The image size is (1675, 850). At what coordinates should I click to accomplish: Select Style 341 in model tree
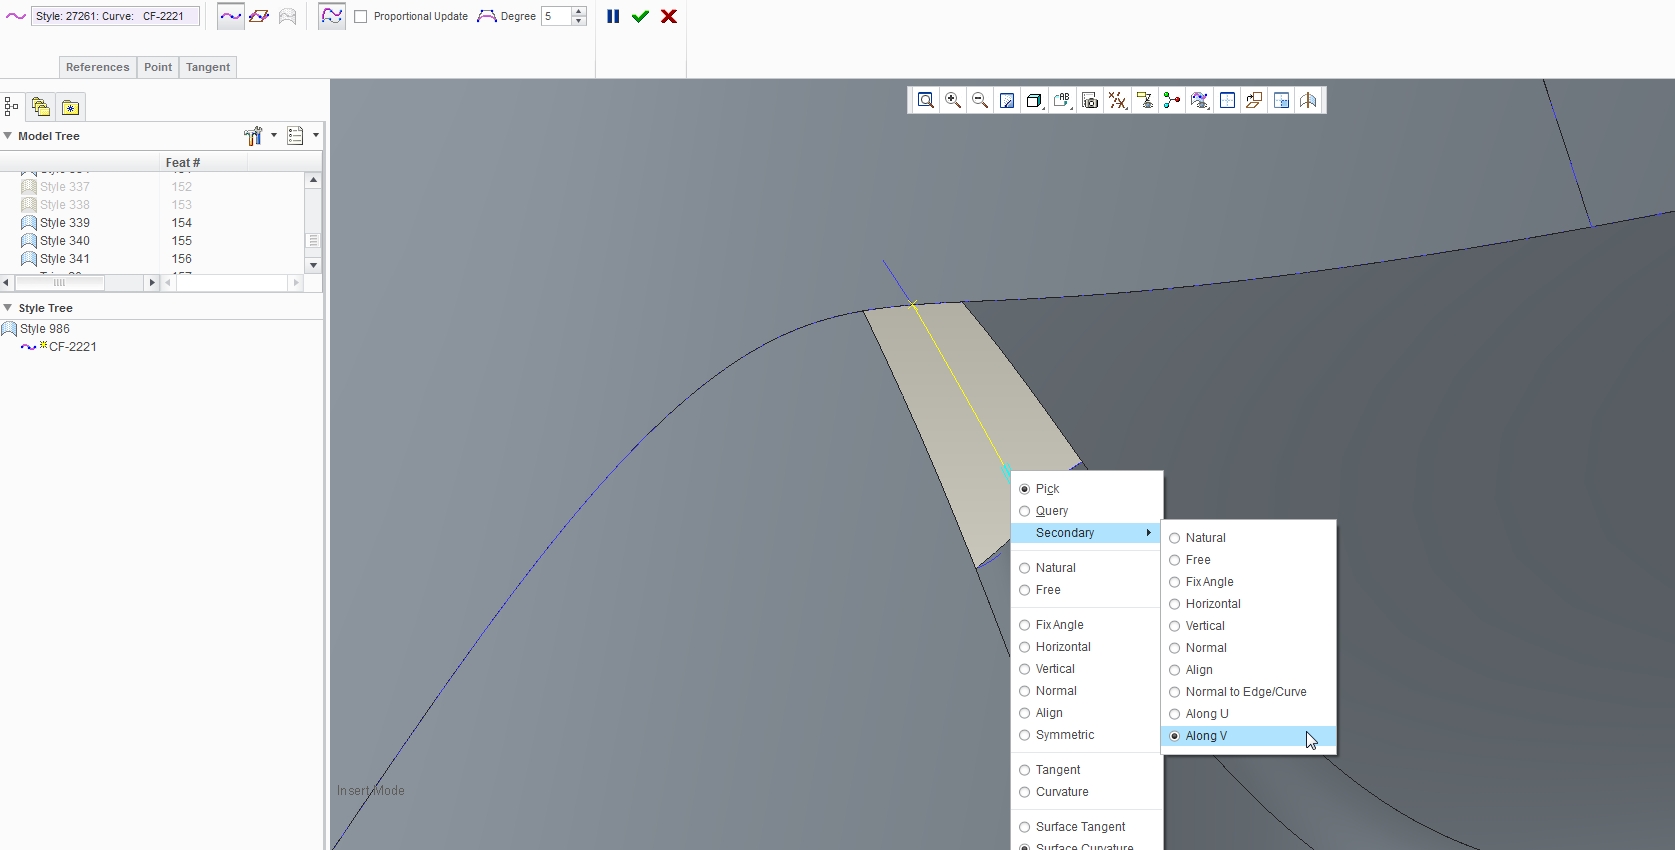coord(65,259)
